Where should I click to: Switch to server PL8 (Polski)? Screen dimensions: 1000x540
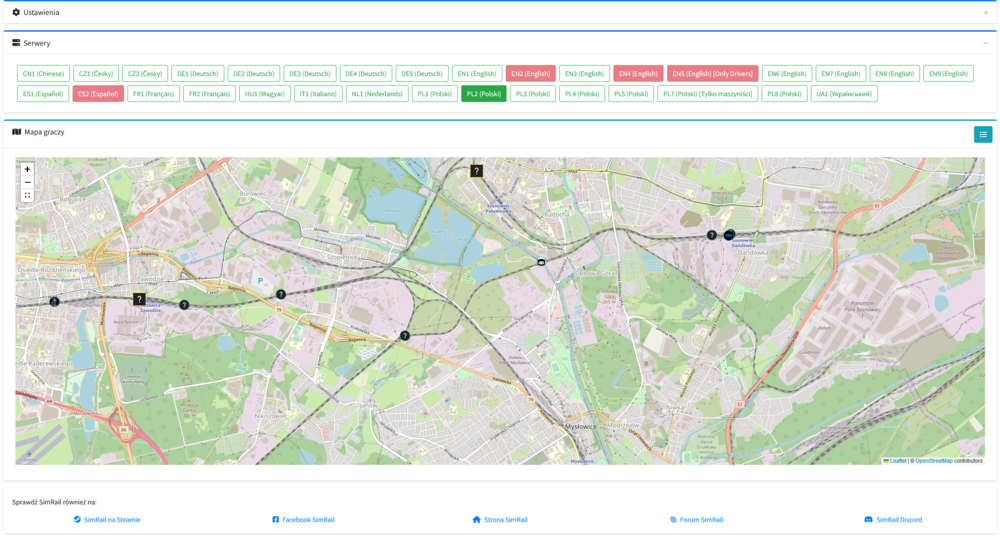784,94
